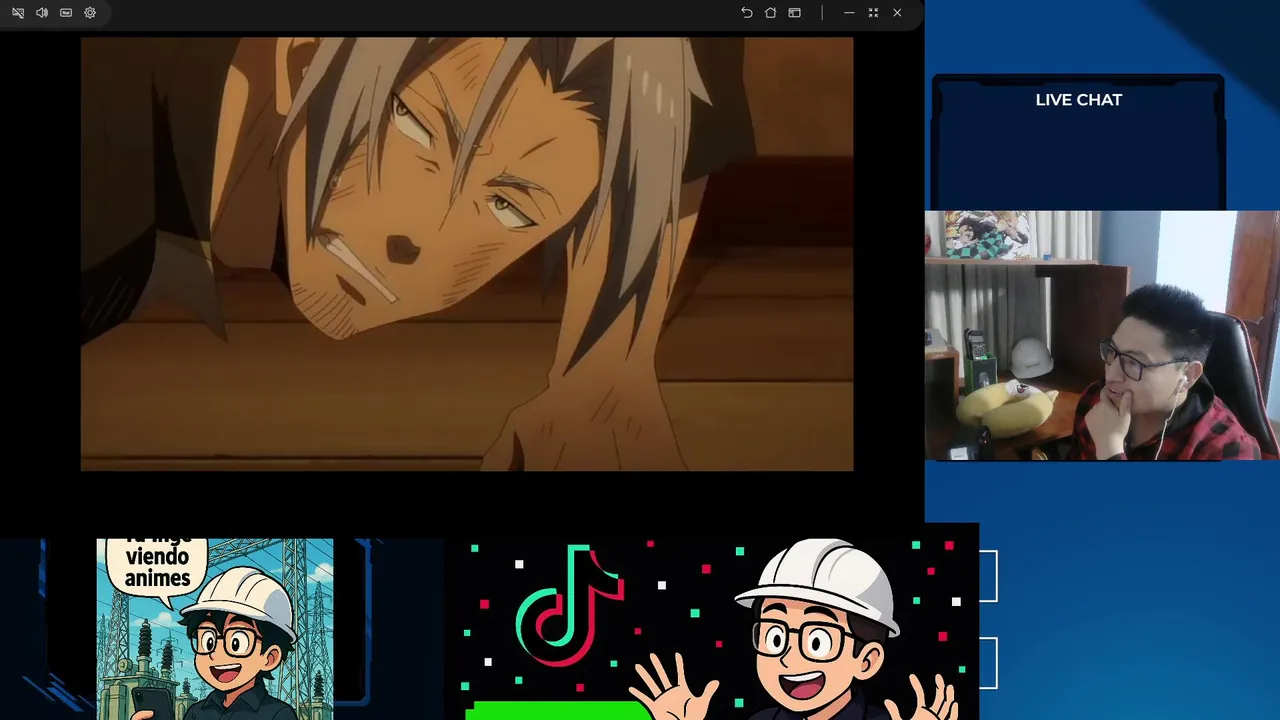Close the player window

[x=897, y=13]
